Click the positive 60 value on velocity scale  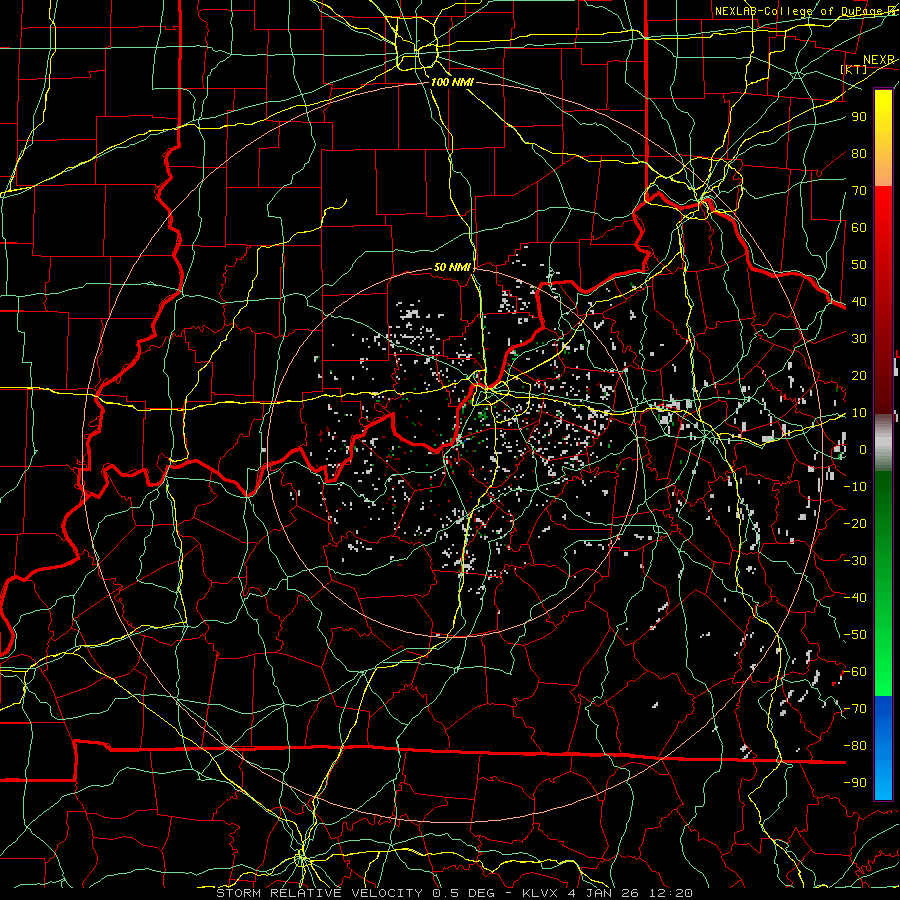[x=859, y=228]
